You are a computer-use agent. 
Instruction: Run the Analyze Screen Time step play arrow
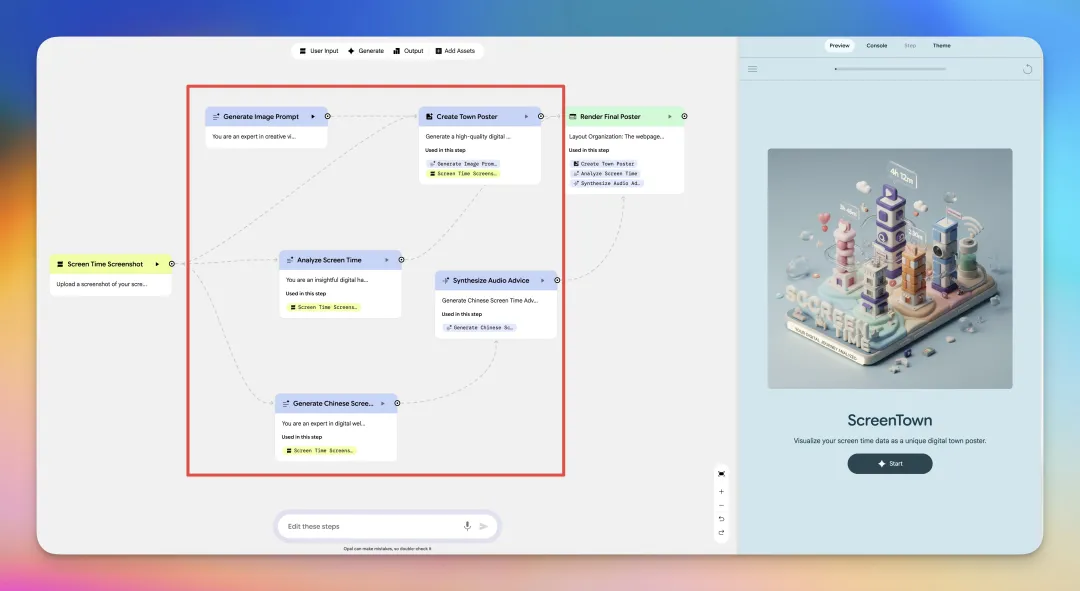pos(387,260)
